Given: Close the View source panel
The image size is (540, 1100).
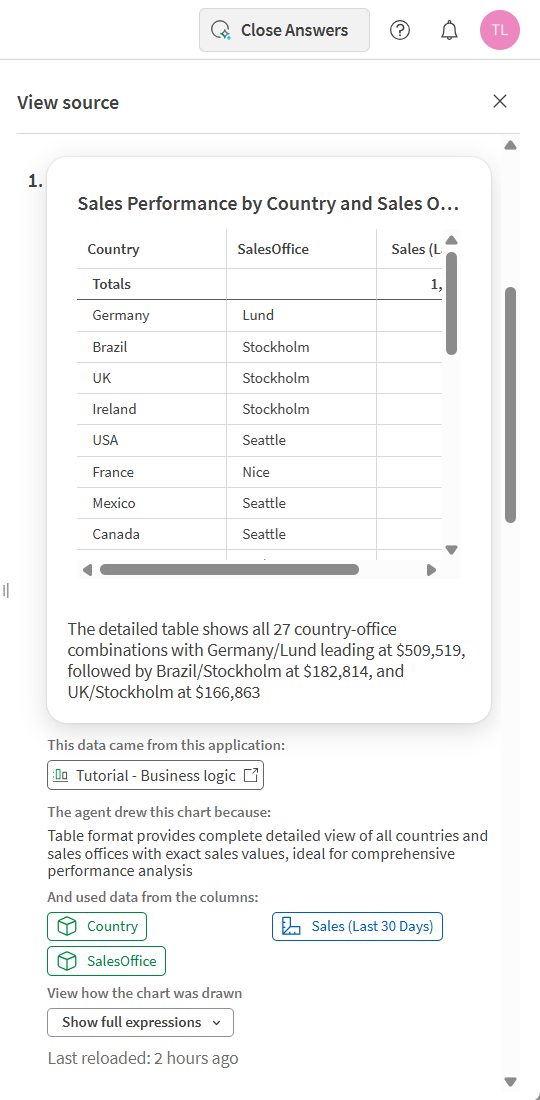Looking at the screenshot, I should point(500,101).
